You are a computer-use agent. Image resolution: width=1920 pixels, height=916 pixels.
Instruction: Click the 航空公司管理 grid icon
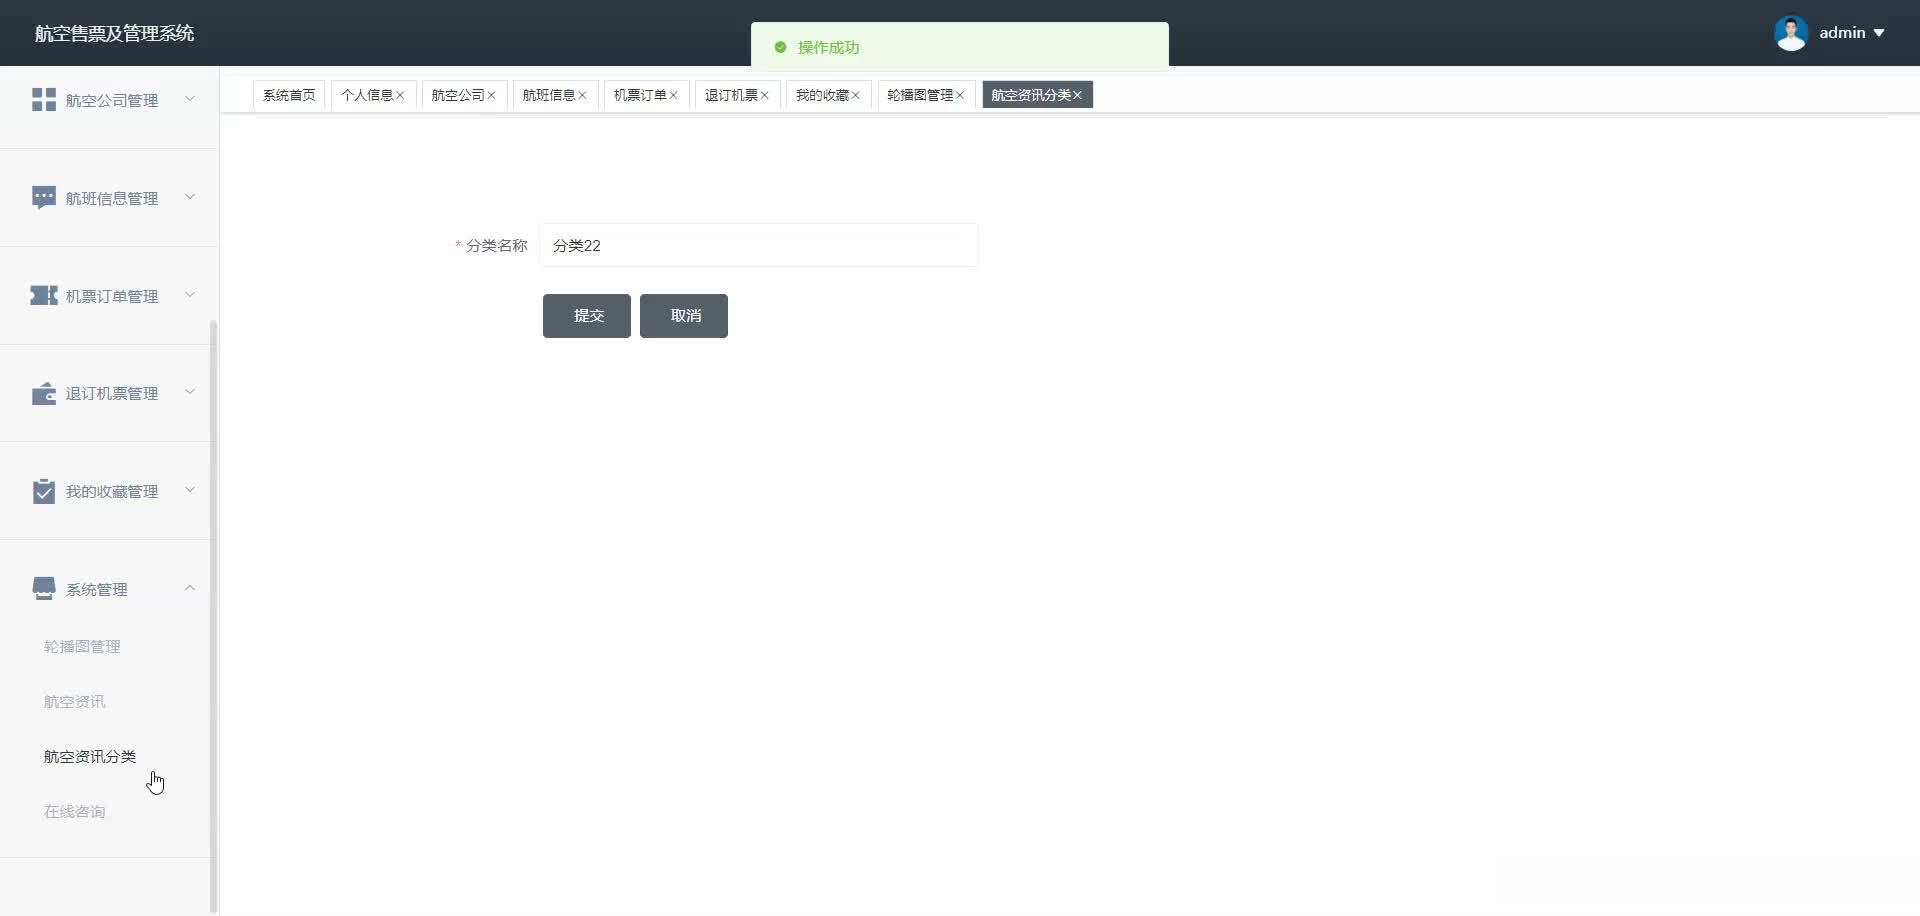click(x=44, y=100)
